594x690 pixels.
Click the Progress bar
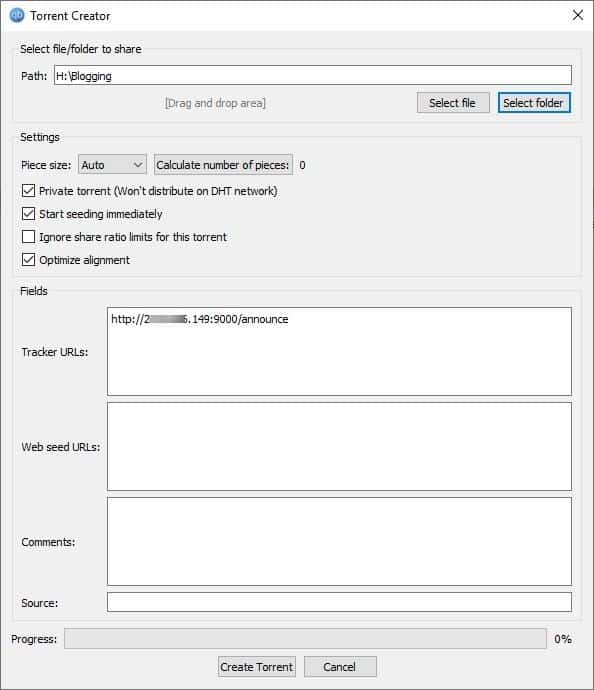305,639
